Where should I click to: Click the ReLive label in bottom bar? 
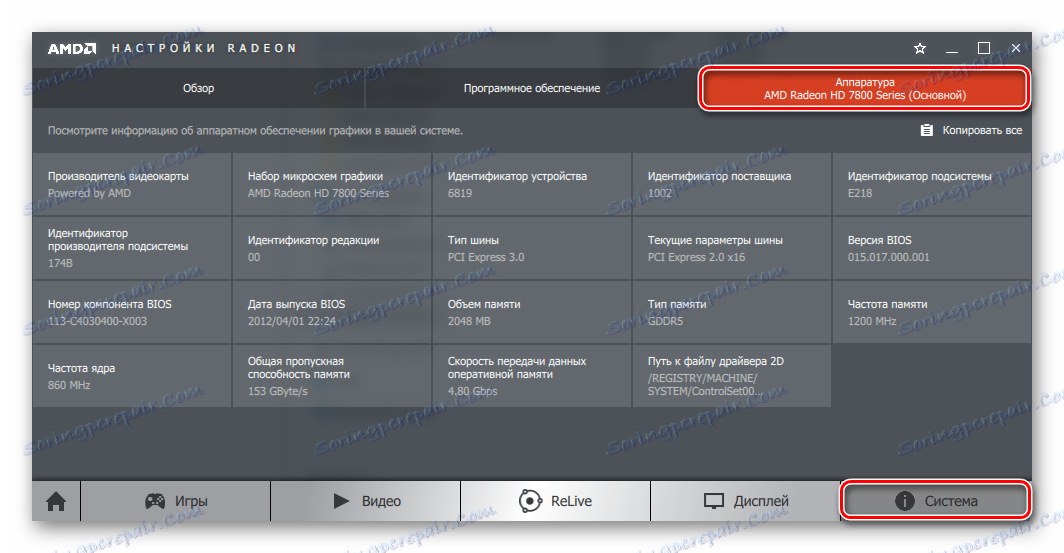[571, 501]
